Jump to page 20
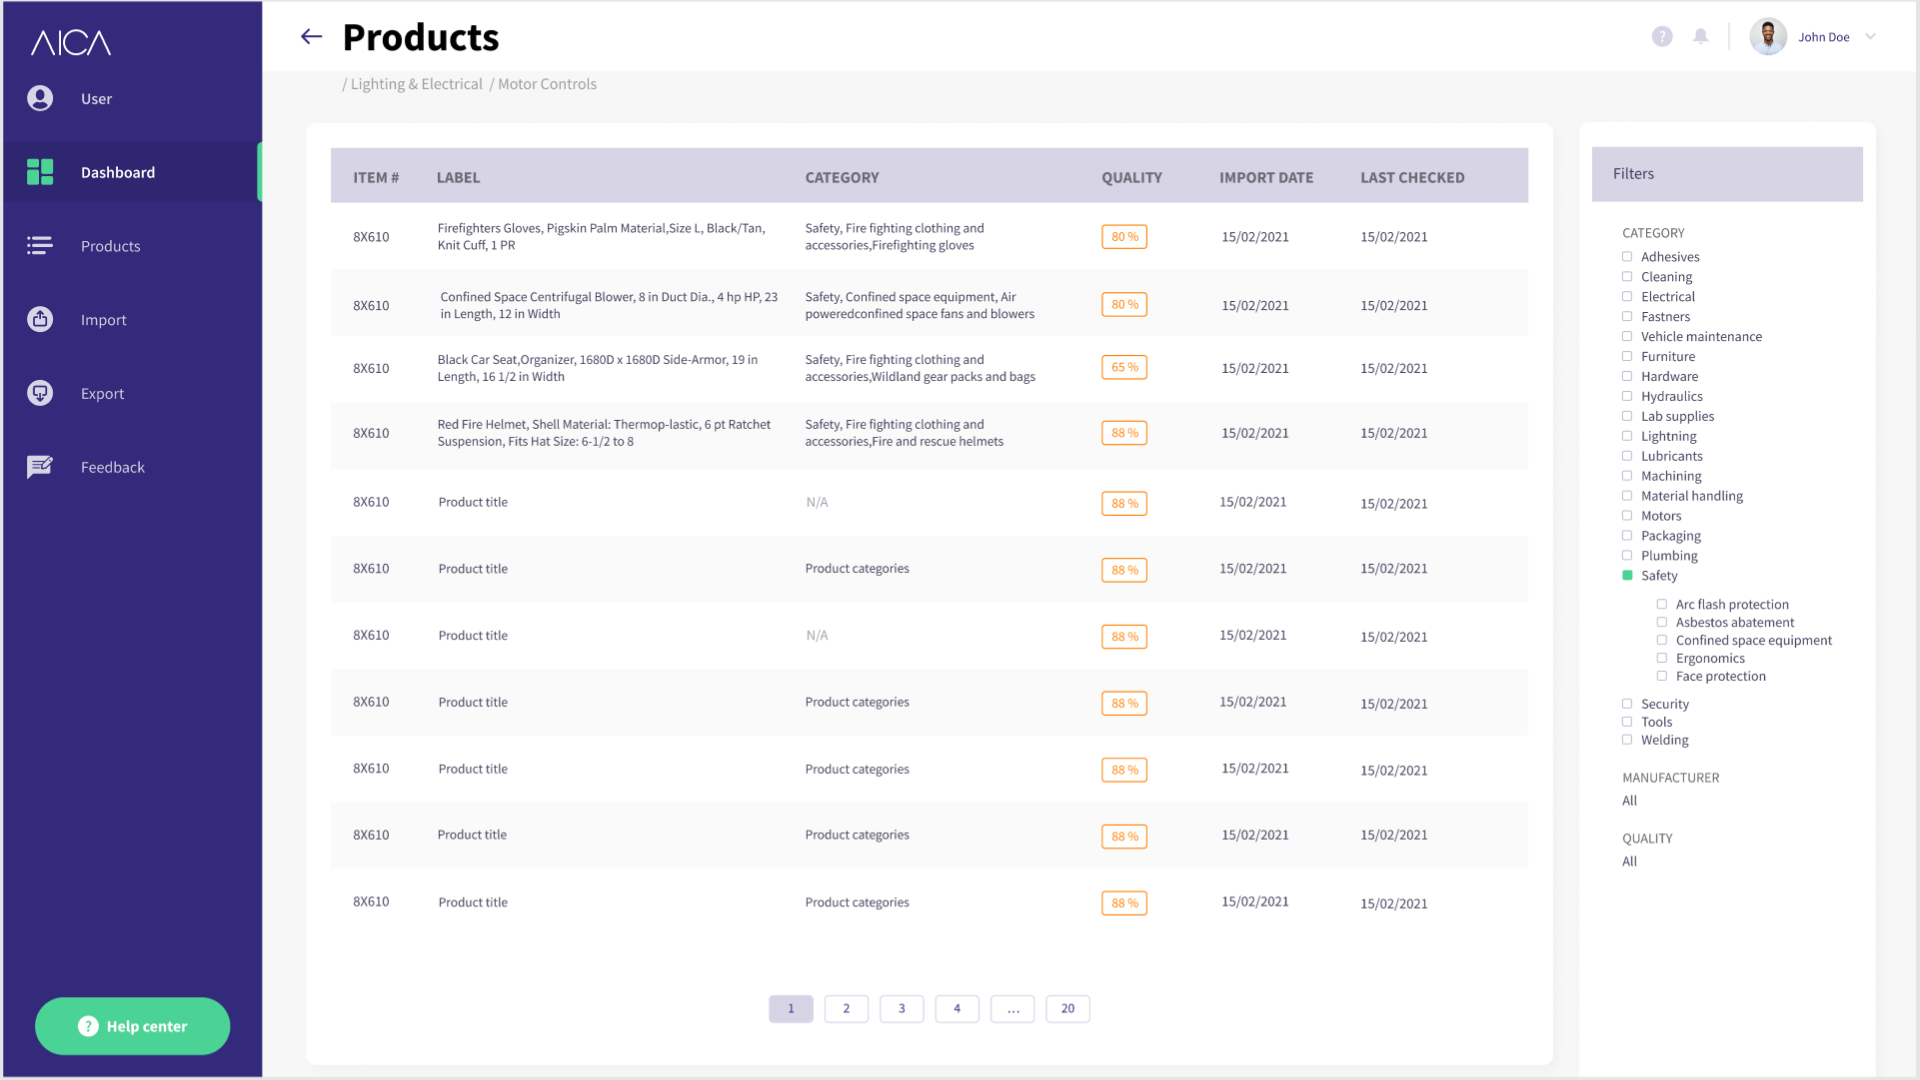 click(1068, 1008)
